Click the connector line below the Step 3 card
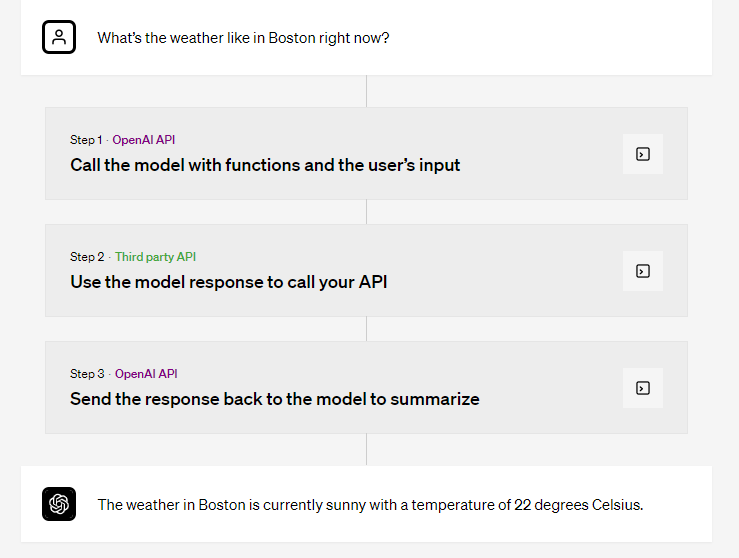The height and width of the screenshot is (558, 739). click(367, 449)
